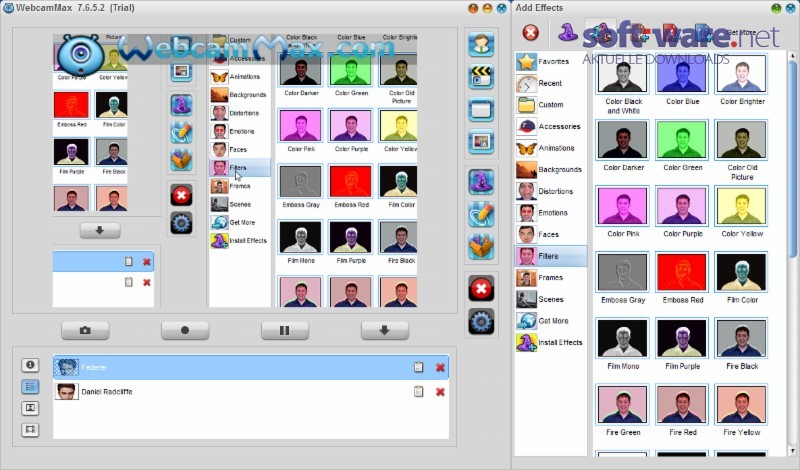Screen dimensions: 800x470
Task: Select the Filters category
Action: (551, 256)
